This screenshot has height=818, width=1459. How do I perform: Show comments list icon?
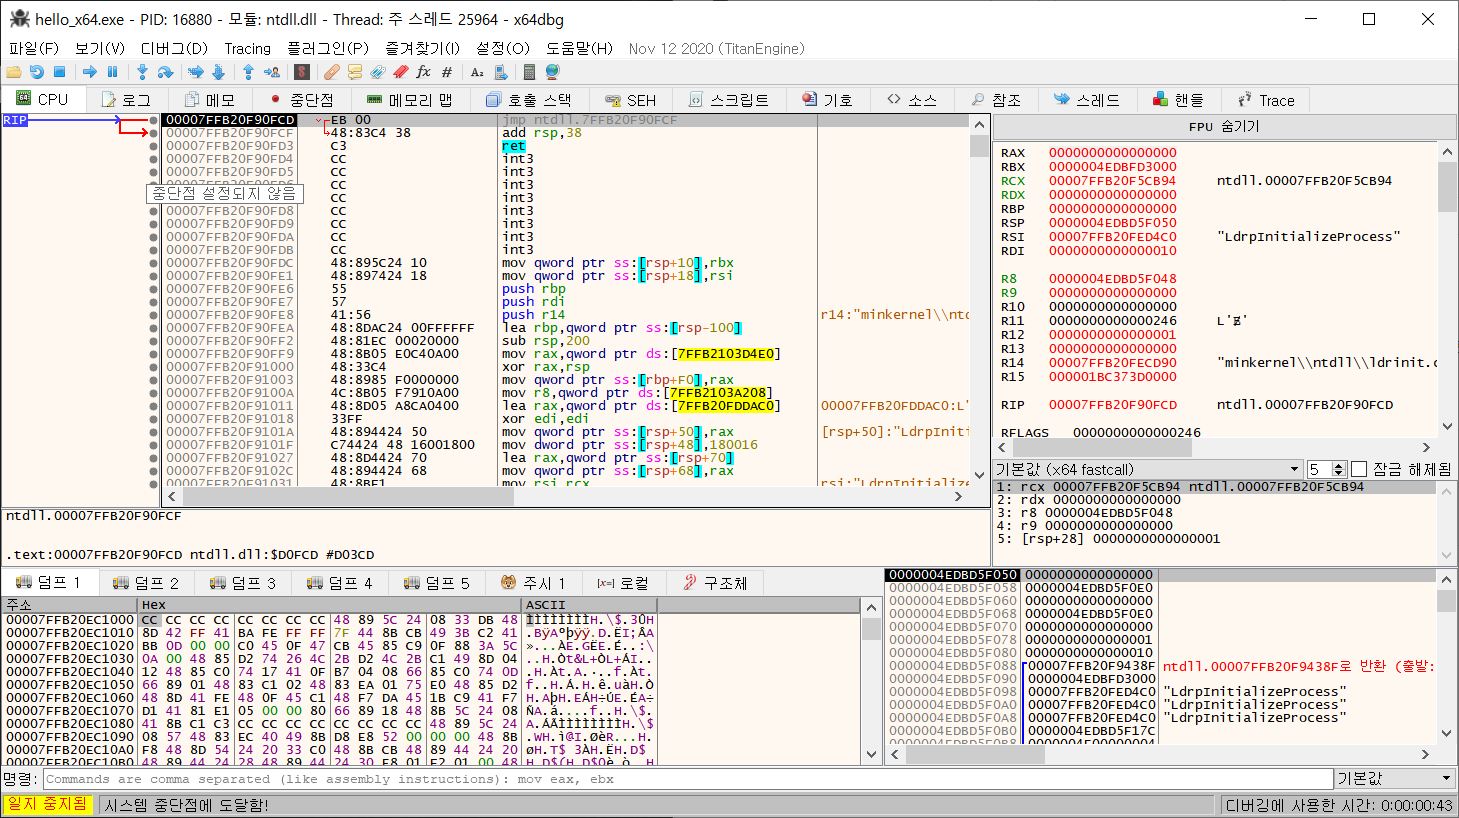tap(355, 72)
